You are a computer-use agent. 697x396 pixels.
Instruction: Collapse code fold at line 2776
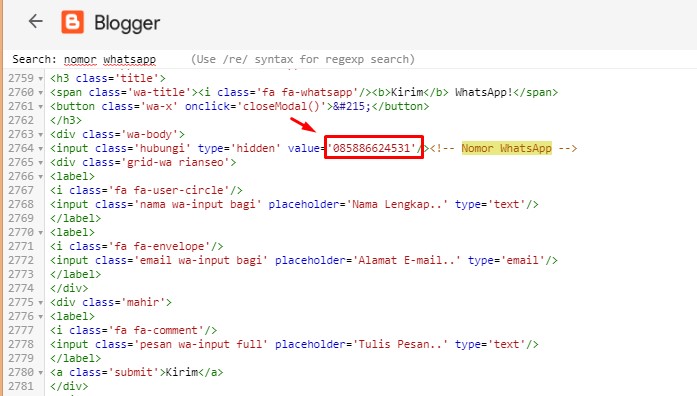40,317
